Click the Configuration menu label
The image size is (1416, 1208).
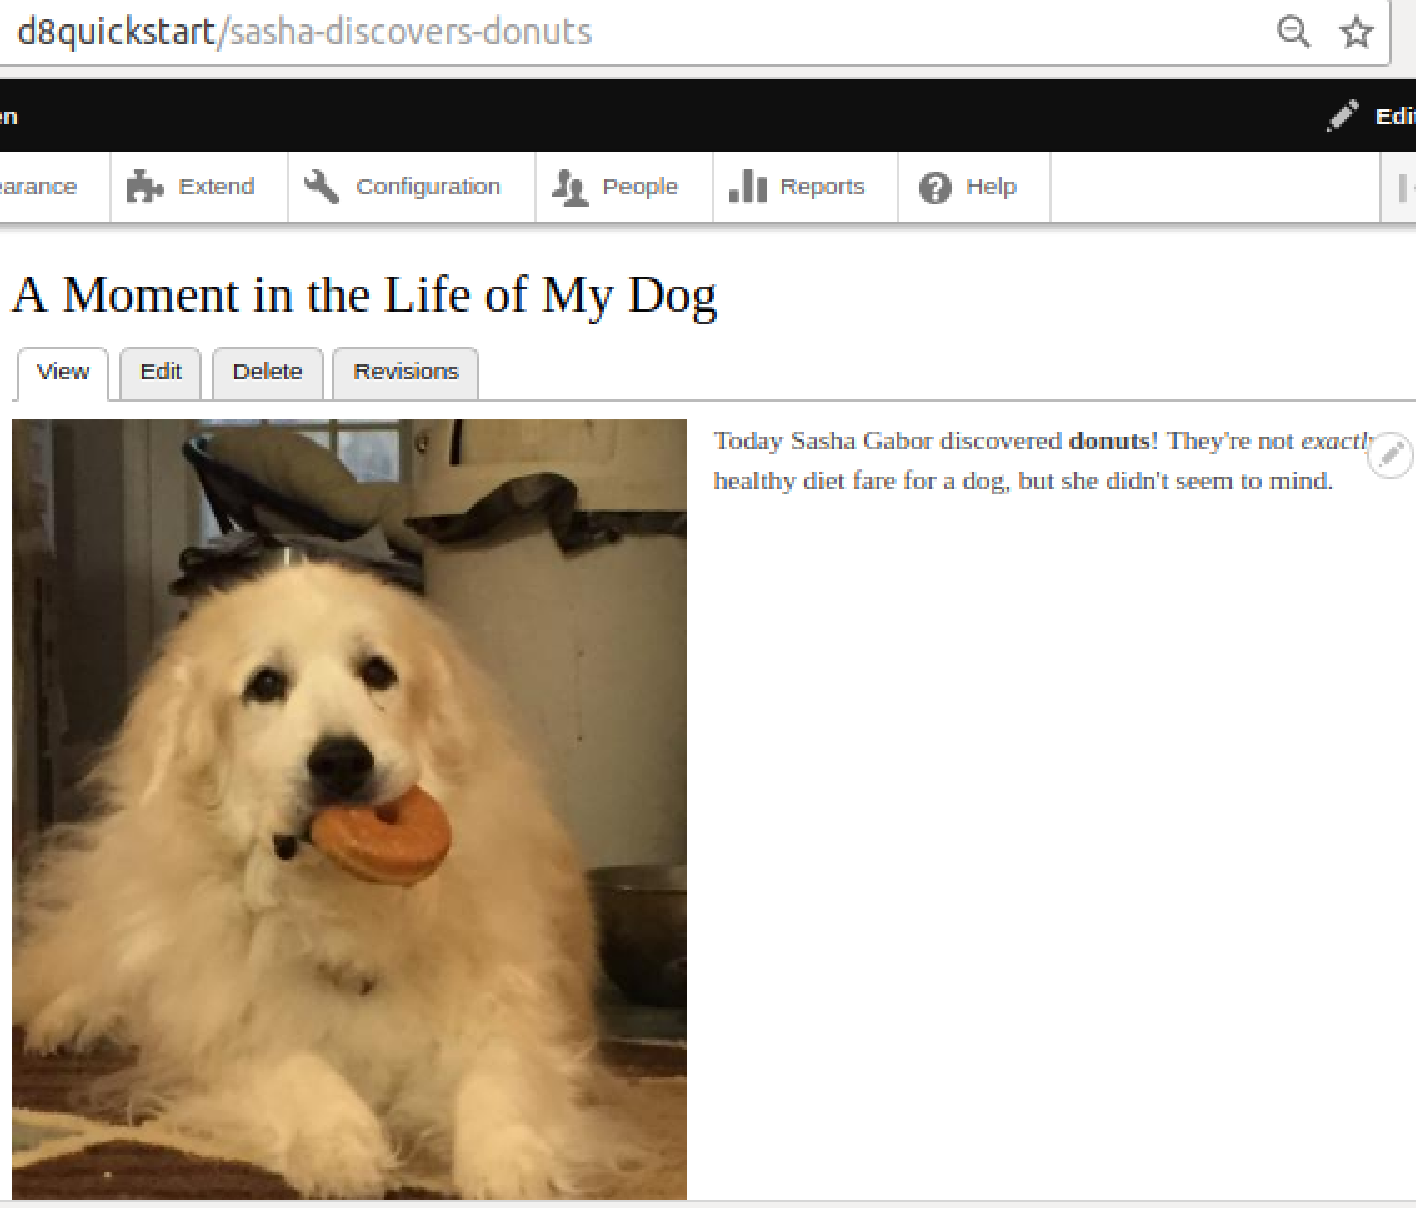pyautogui.click(x=428, y=186)
